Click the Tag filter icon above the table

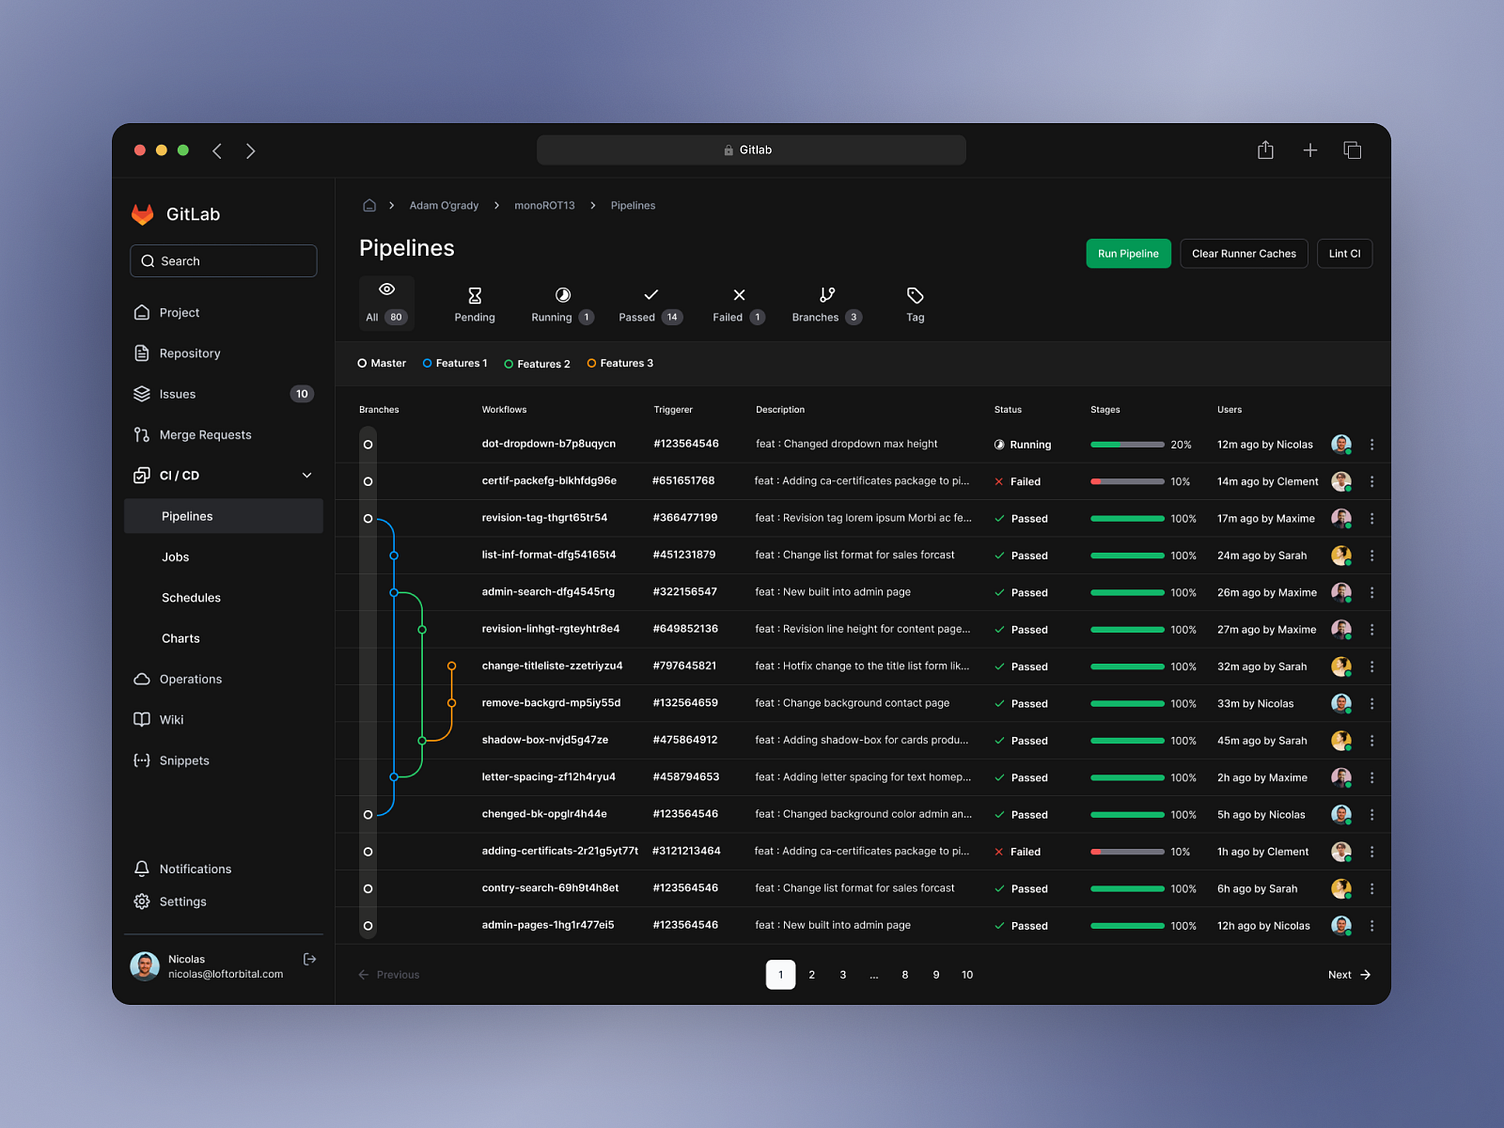point(913,295)
